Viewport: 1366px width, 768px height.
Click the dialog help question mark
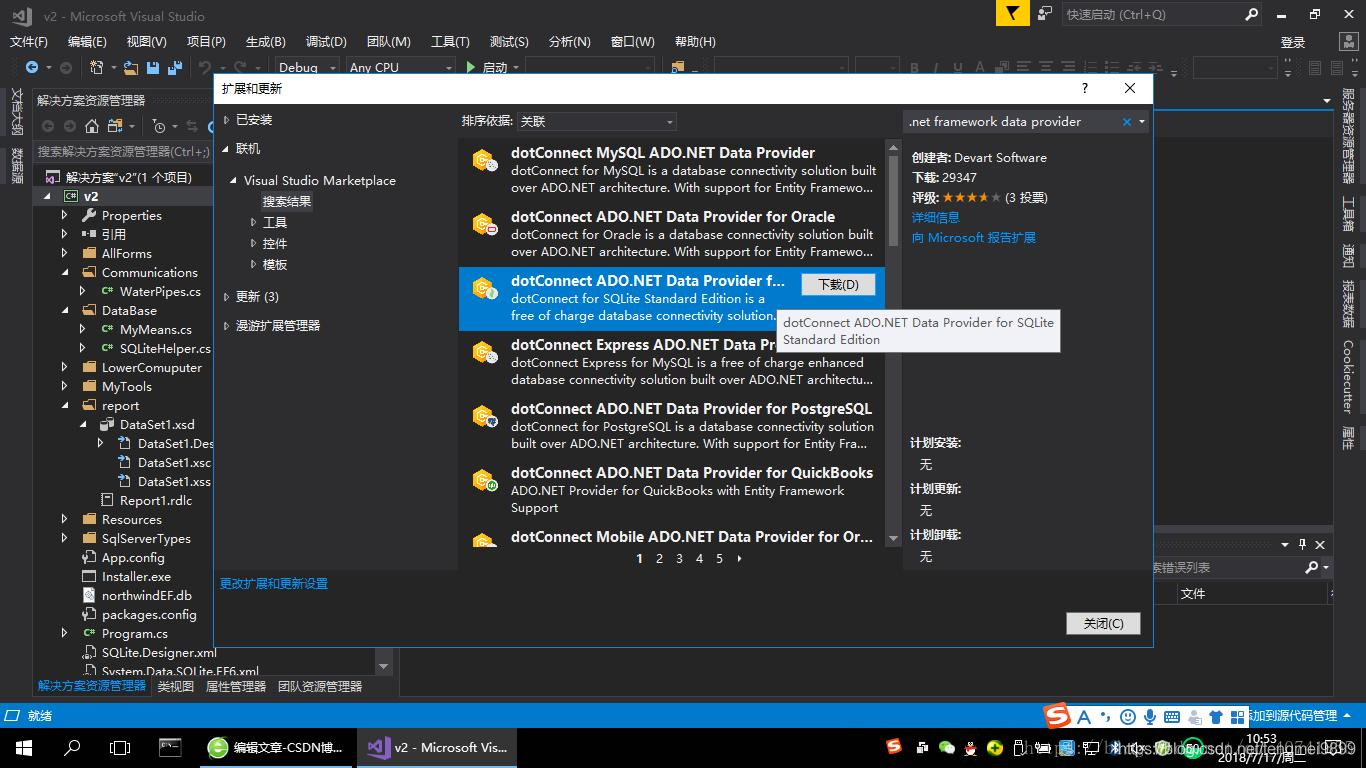coord(1085,88)
